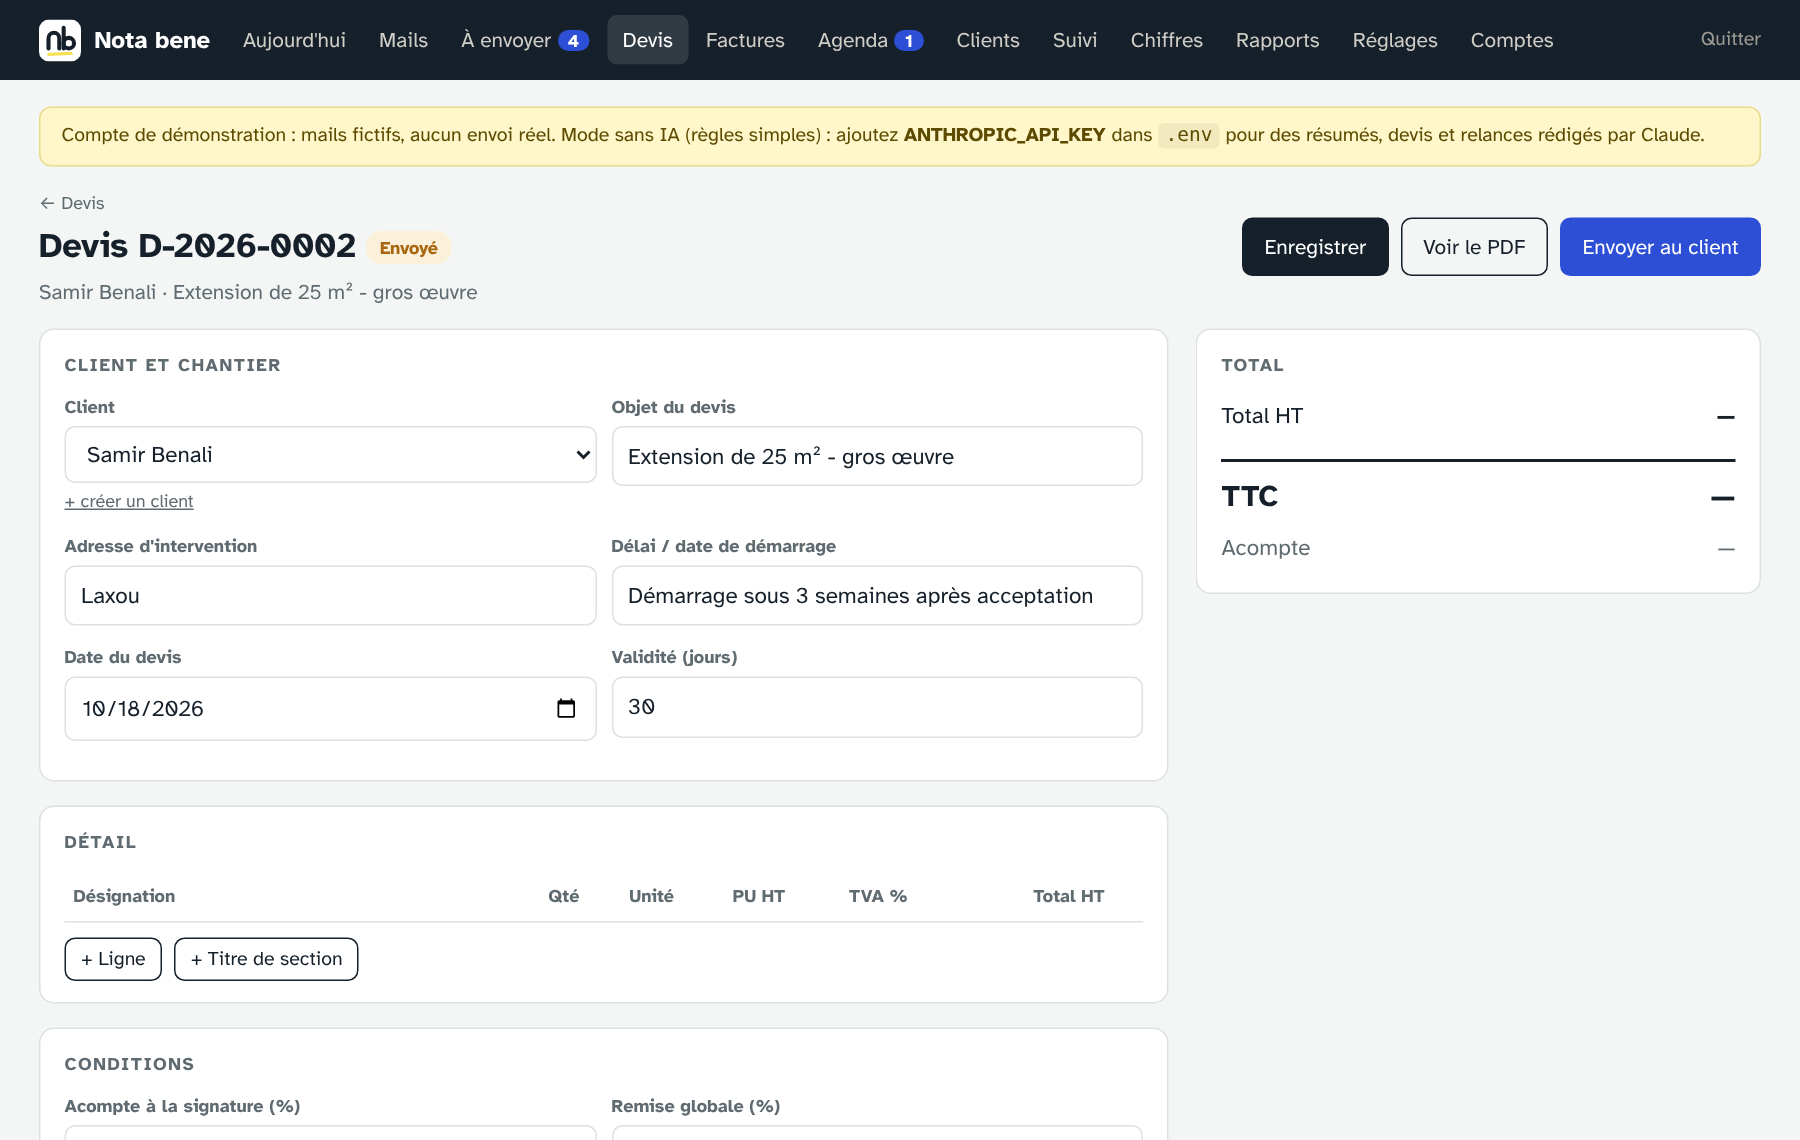
Task: Click the Date du devis field
Action: pos(330,709)
